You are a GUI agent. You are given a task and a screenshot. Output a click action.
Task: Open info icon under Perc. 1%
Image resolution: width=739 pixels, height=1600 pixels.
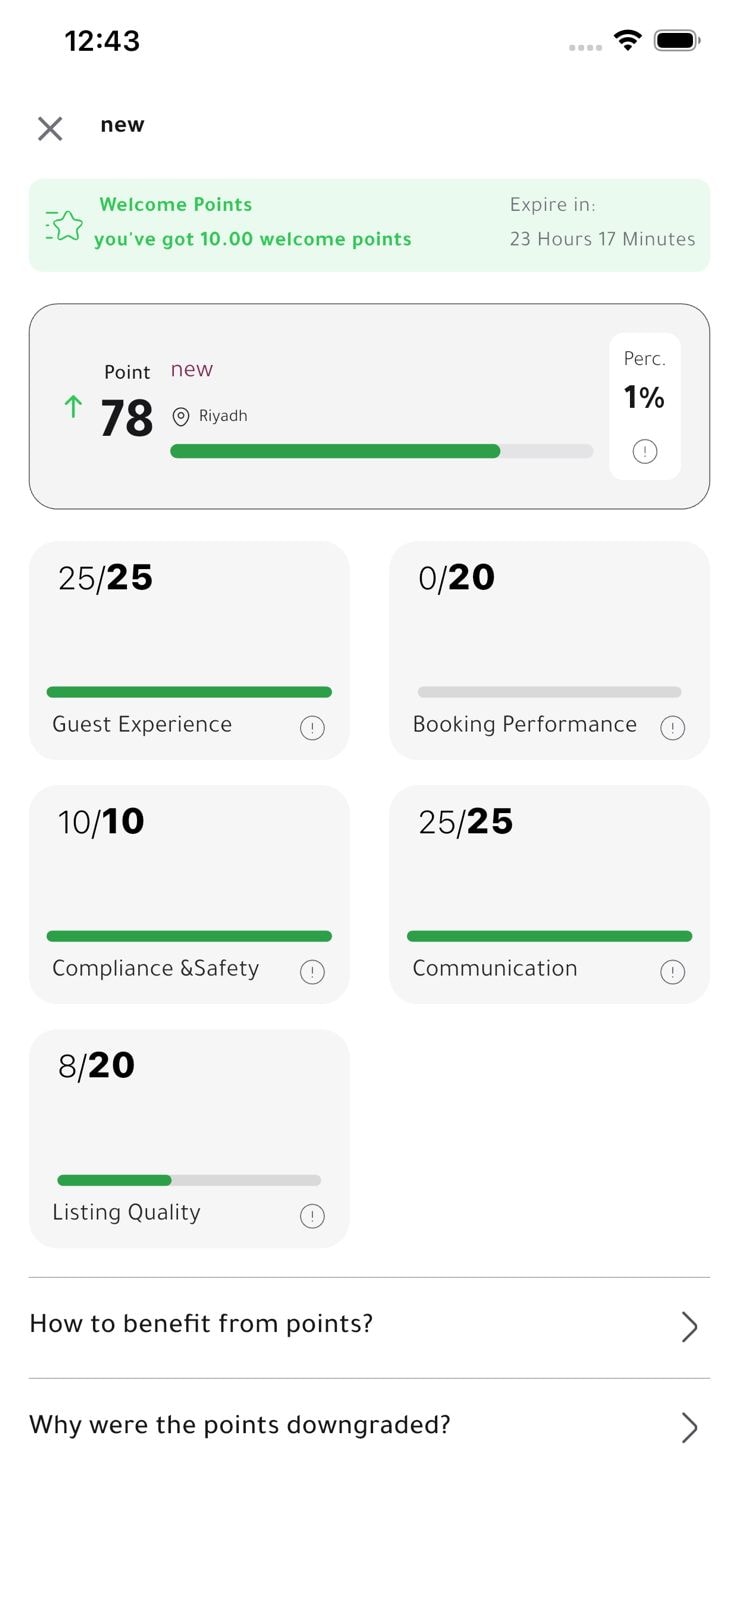645,451
